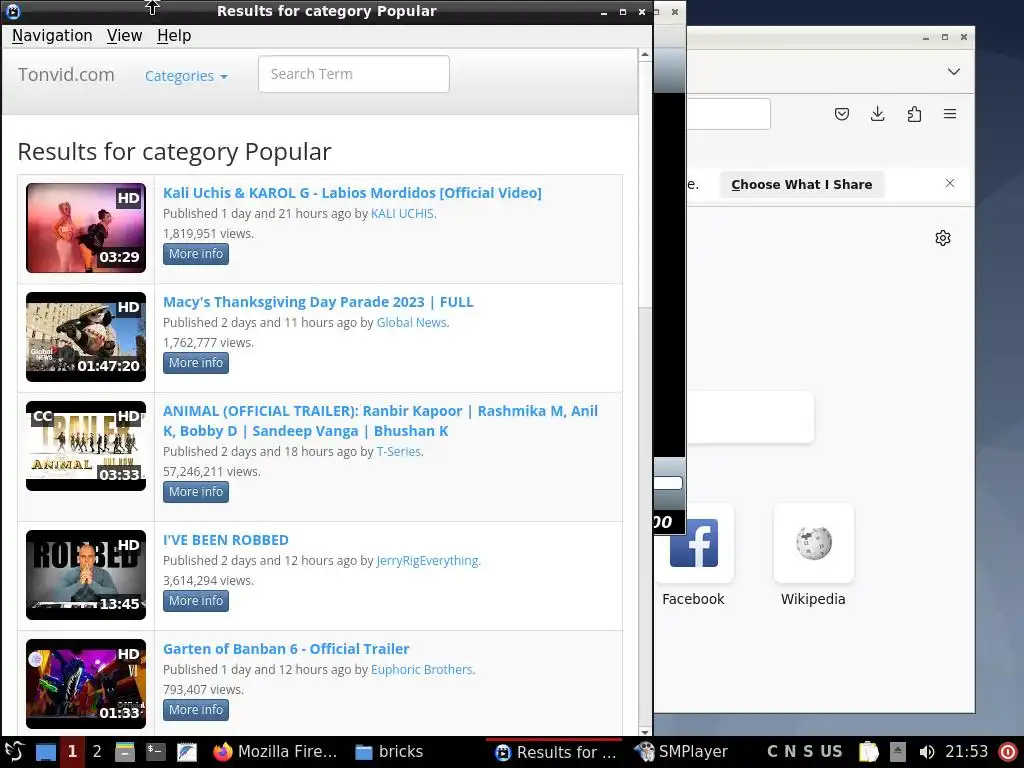Image resolution: width=1024 pixels, height=768 pixels.
Task: Click the removable media eject tray icon
Action: click(x=897, y=752)
